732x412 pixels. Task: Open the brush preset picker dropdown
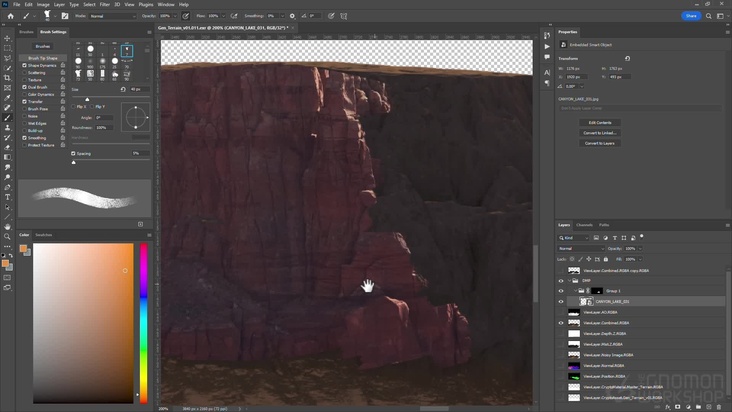coord(55,16)
